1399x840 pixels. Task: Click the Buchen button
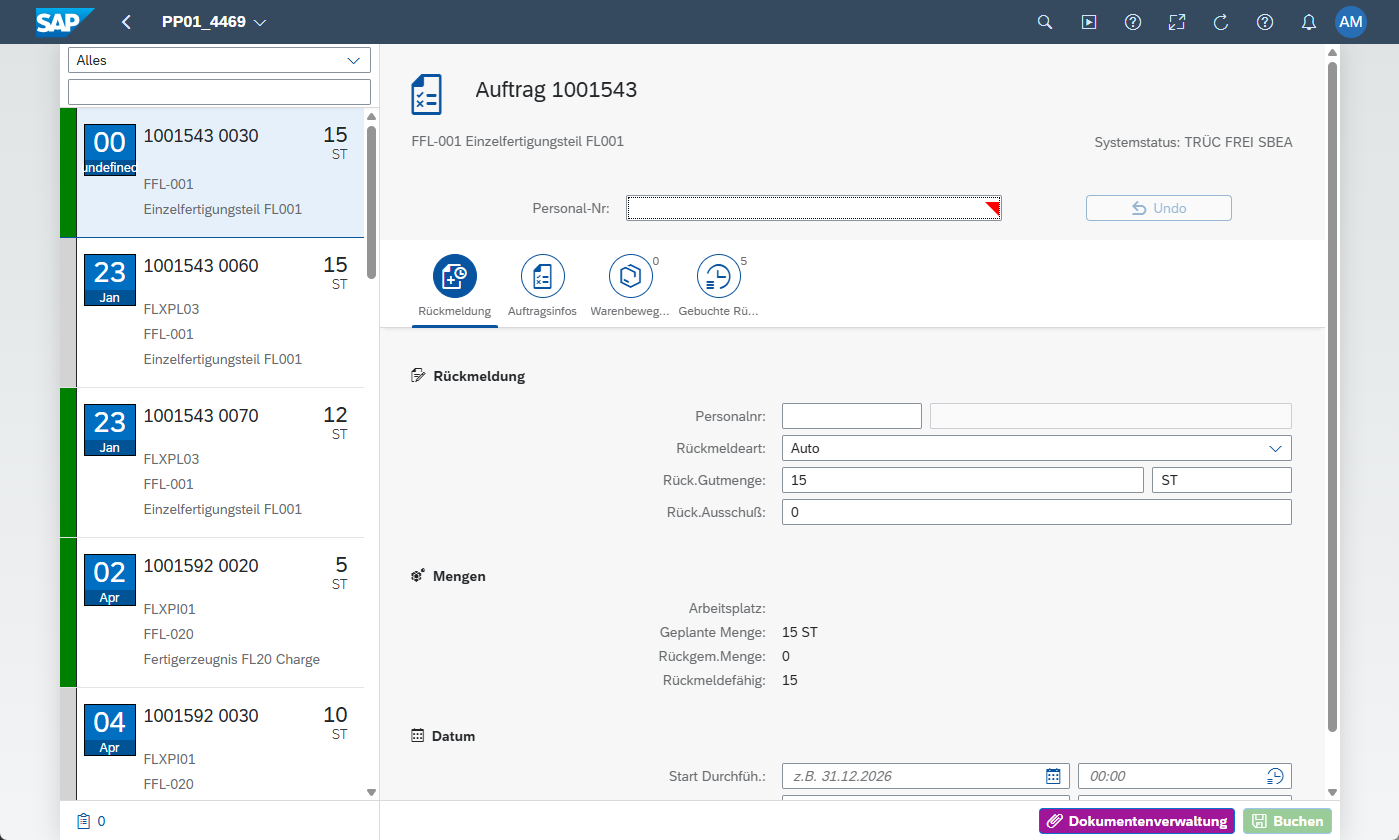(x=1287, y=821)
